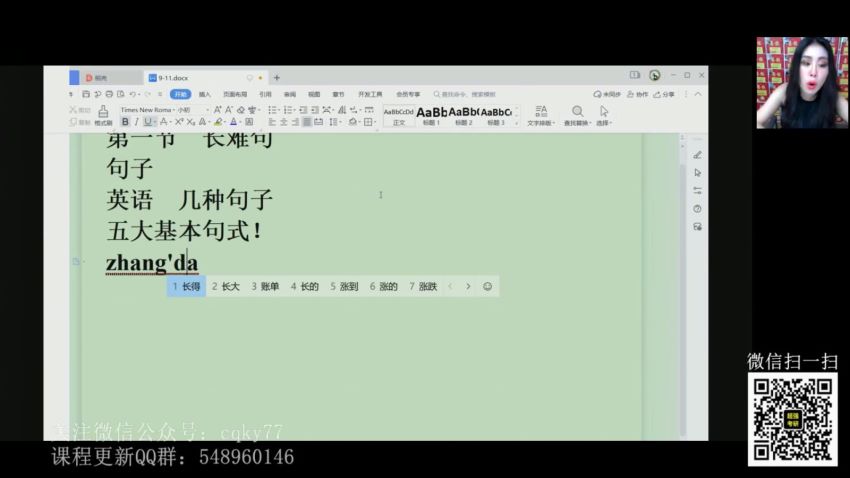Switch to the 页面布局 ribbon tab
The image size is (850, 478).
235,94
